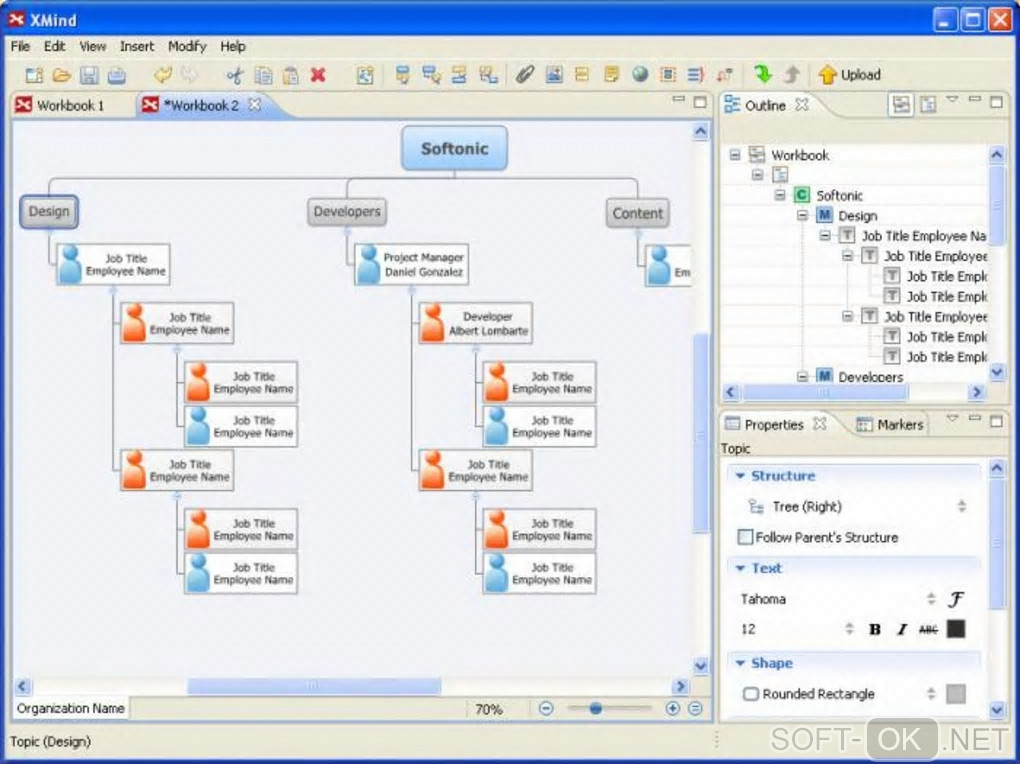Select the Content topic on canvas
This screenshot has height=764, width=1020.
tap(638, 213)
